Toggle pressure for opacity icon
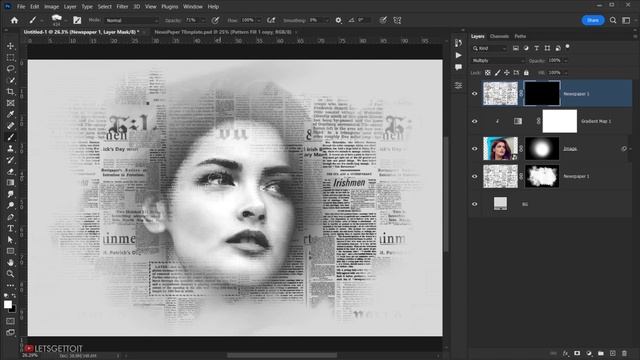640x360 pixels. click(215, 20)
